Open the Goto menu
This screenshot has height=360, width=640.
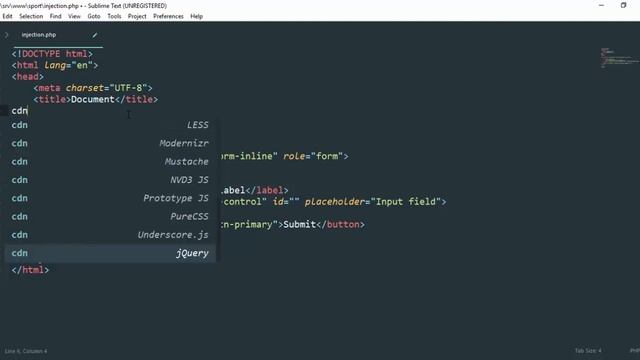pyautogui.click(x=94, y=16)
